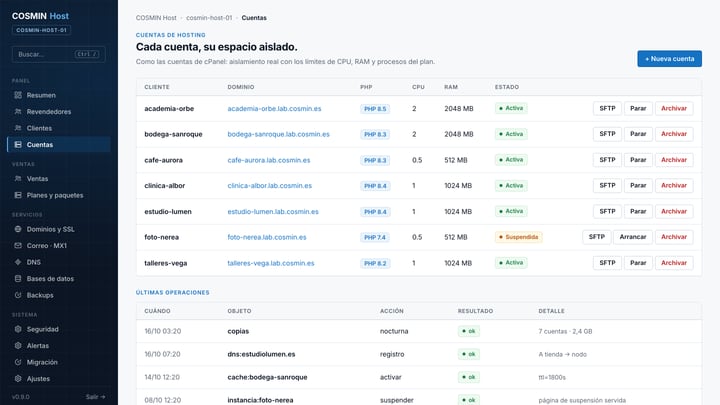Click the Alertas sidebar icon
720x405 pixels.
point(18,346)
